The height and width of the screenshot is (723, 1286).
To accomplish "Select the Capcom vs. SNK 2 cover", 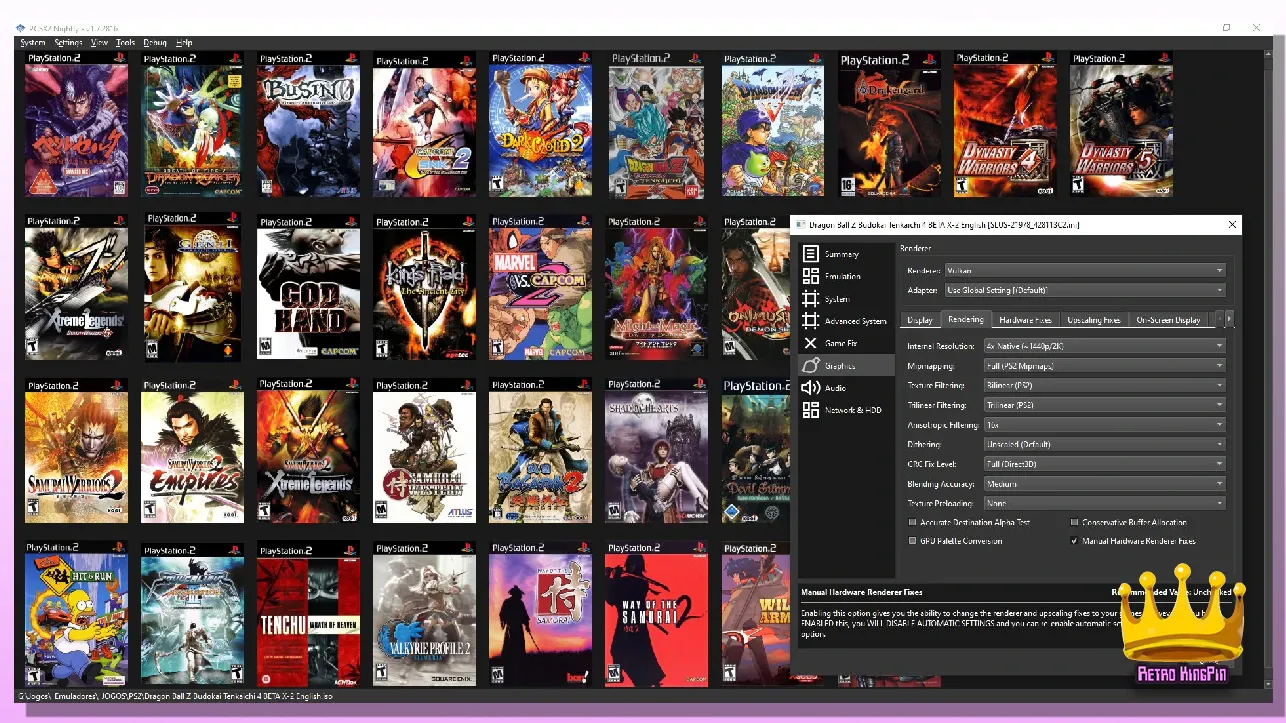I will 424,124.
